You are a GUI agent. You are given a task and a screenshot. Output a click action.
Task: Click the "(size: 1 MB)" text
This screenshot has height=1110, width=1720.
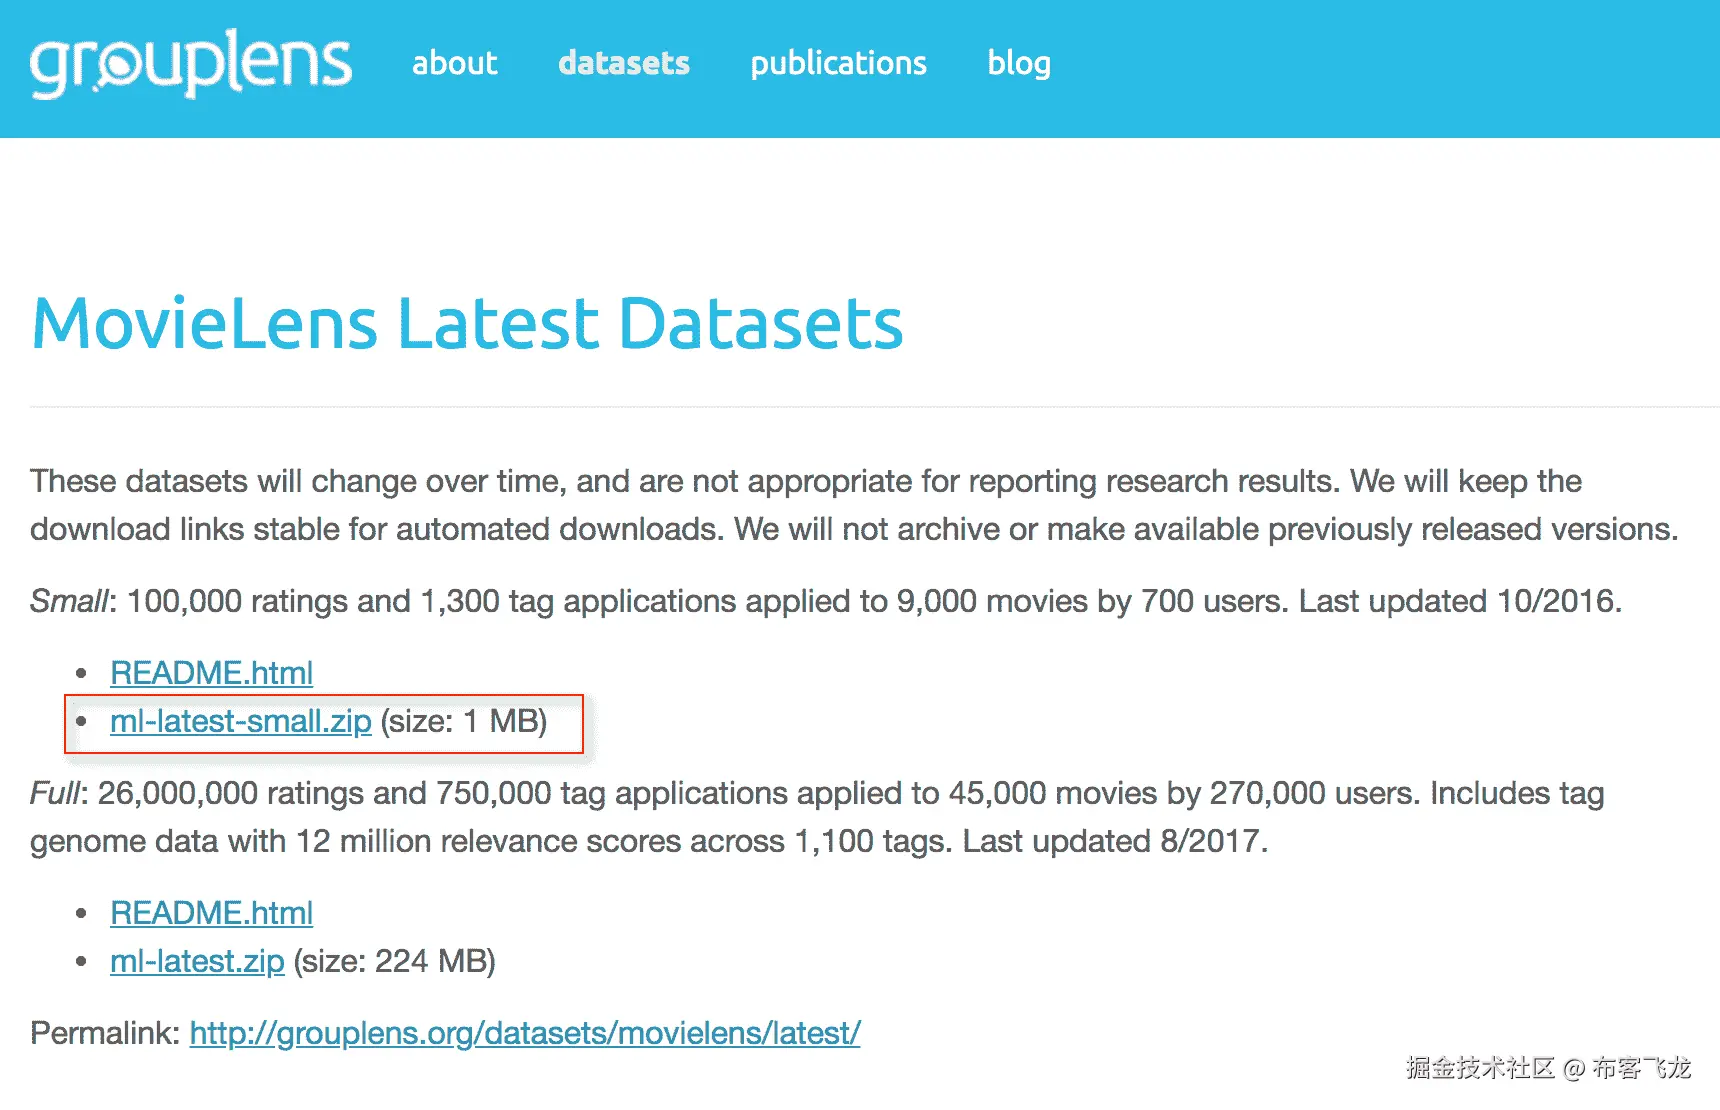point(463,721)
